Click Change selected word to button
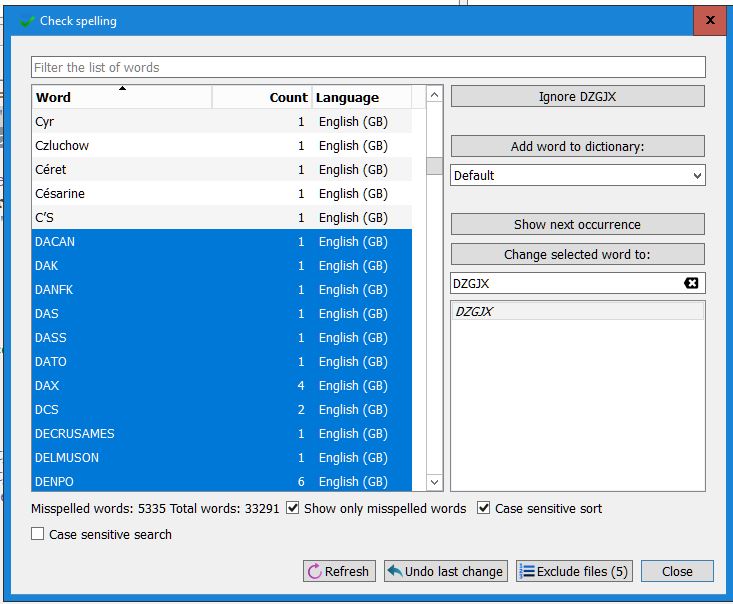 578,254
